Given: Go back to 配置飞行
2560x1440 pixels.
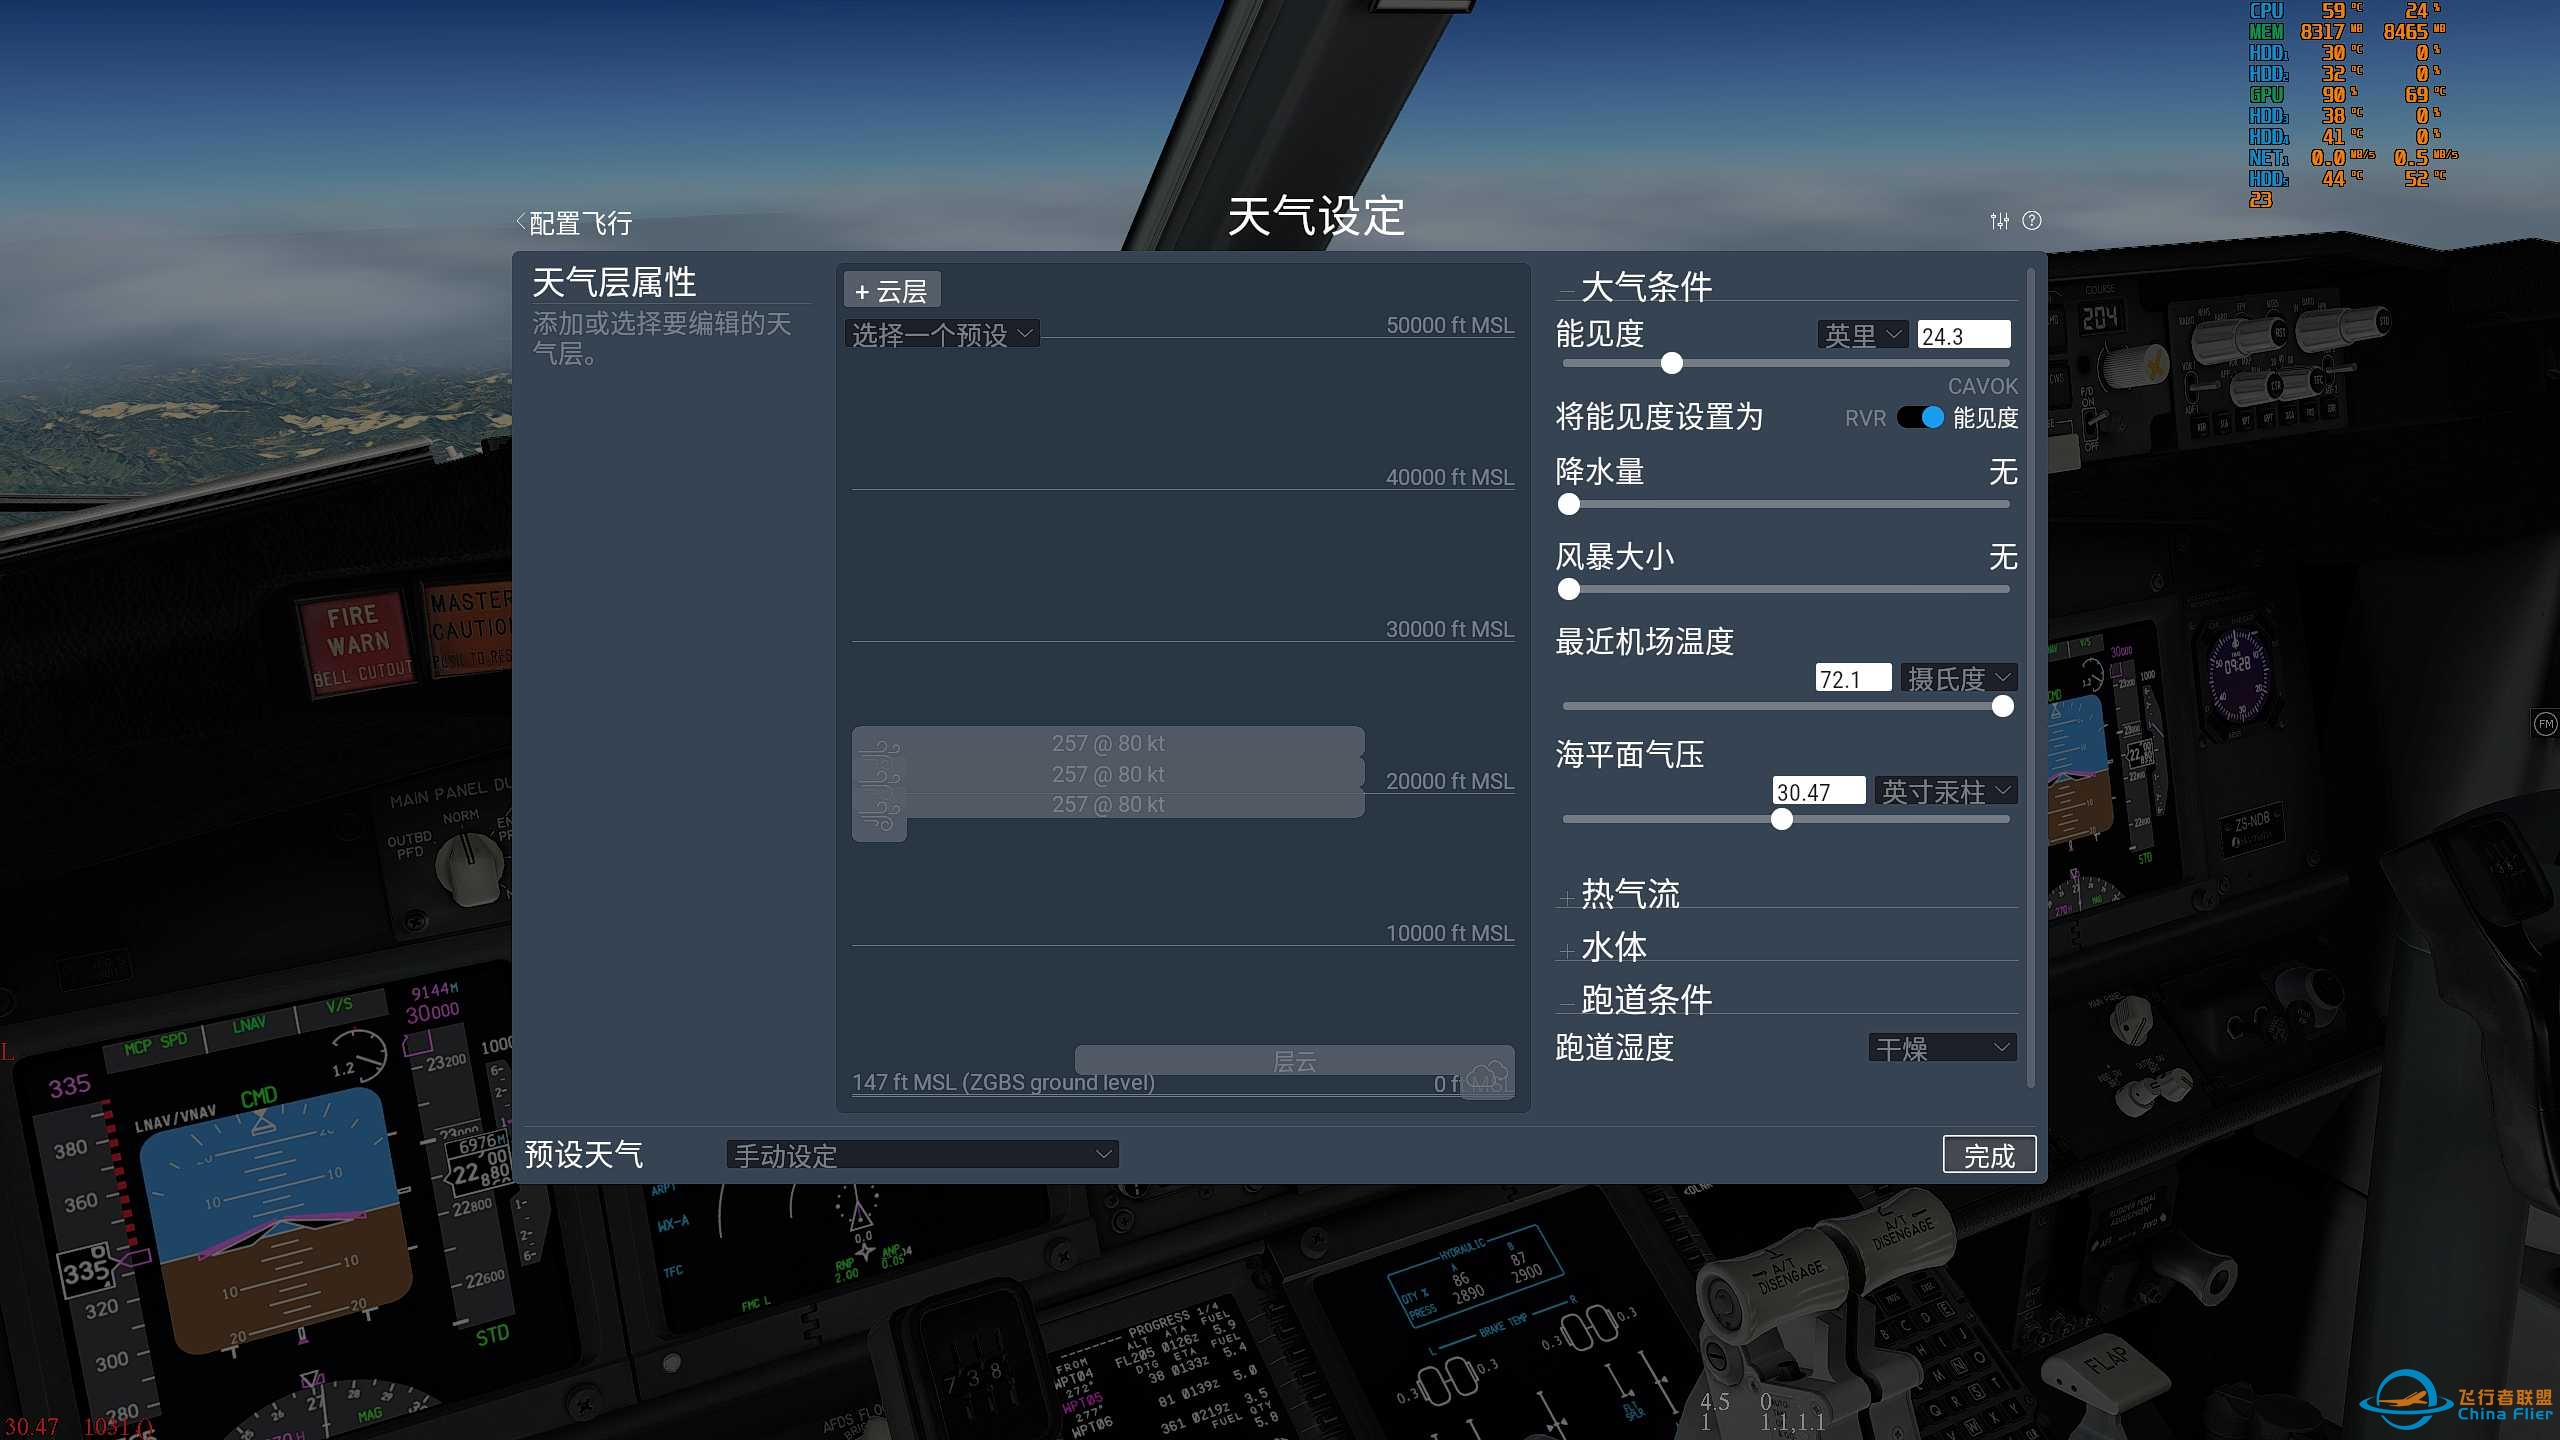Looking at the screenshot, I should 574,222.
